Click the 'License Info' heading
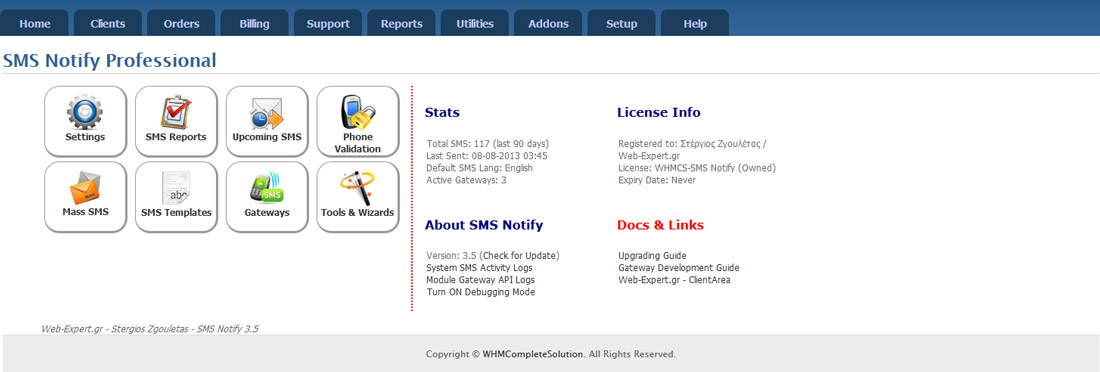Screen dimensions: 1100x372 point(659,112)
